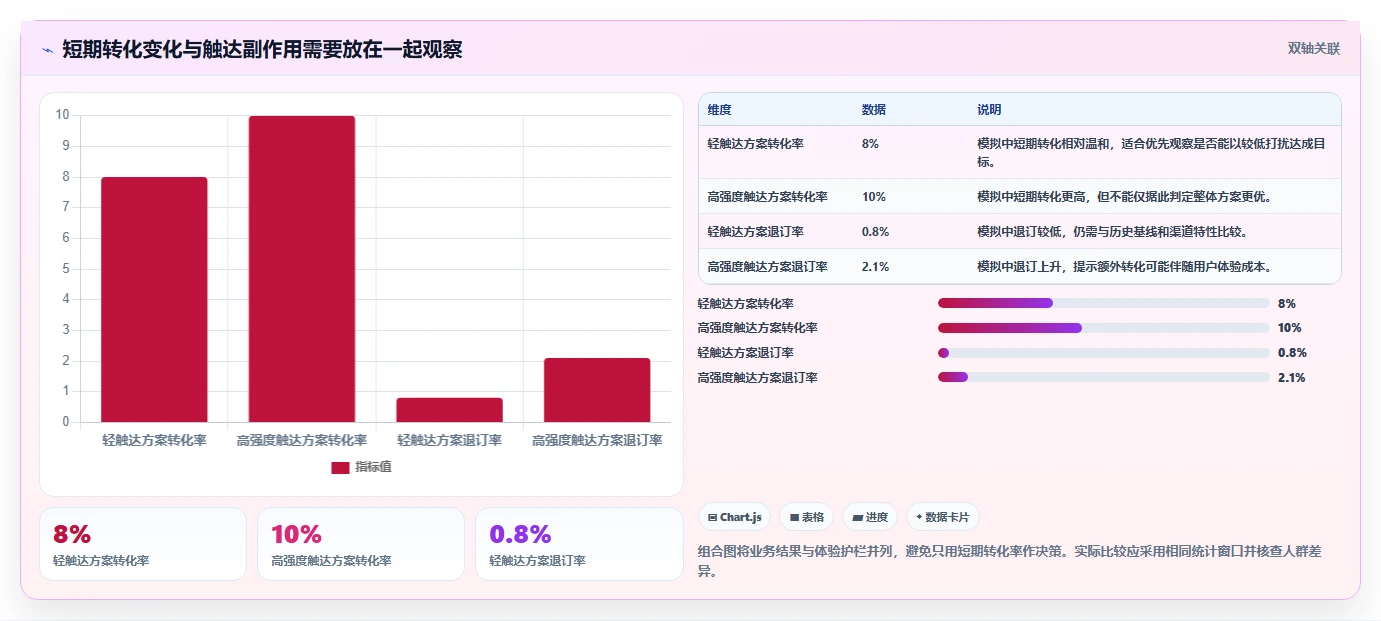Click x-axis label 高强度触达方案退订率 below the chart
Screen dimensions: 1381x621
(597, 440)
